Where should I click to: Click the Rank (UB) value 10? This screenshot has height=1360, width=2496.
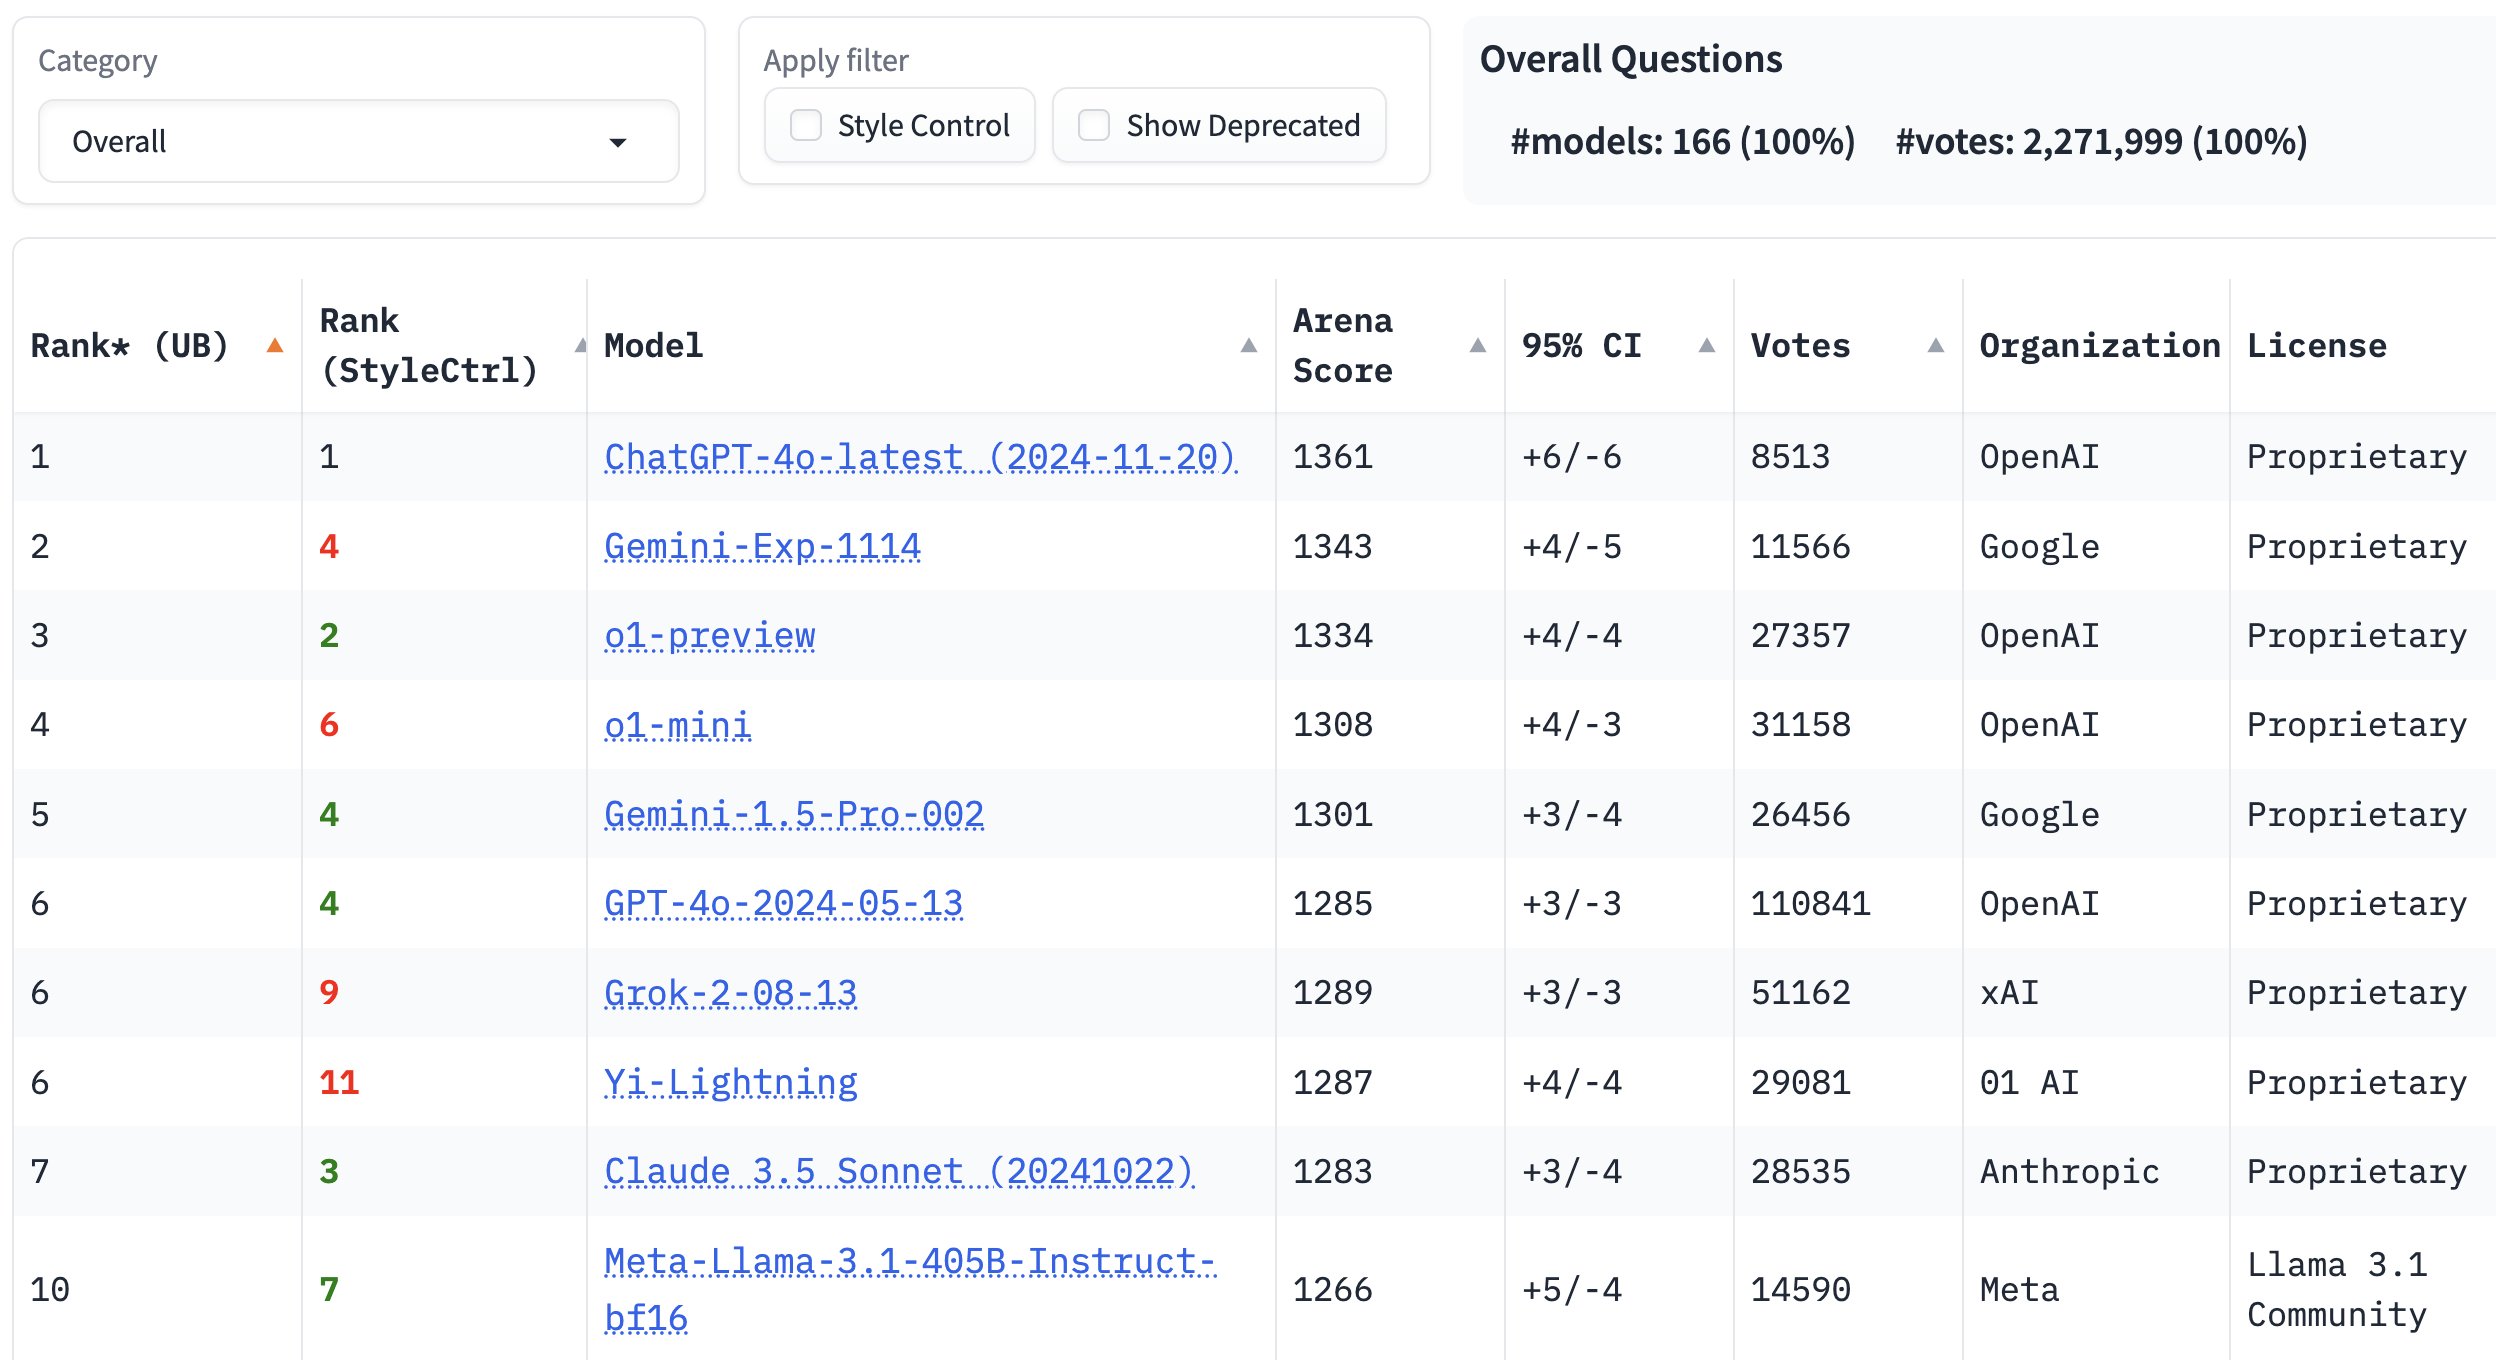[x=50, y=1290]
